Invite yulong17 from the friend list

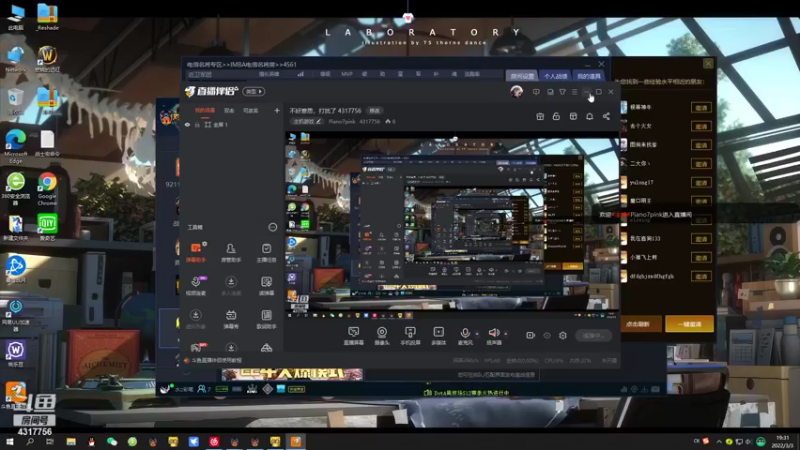(701, 182)
